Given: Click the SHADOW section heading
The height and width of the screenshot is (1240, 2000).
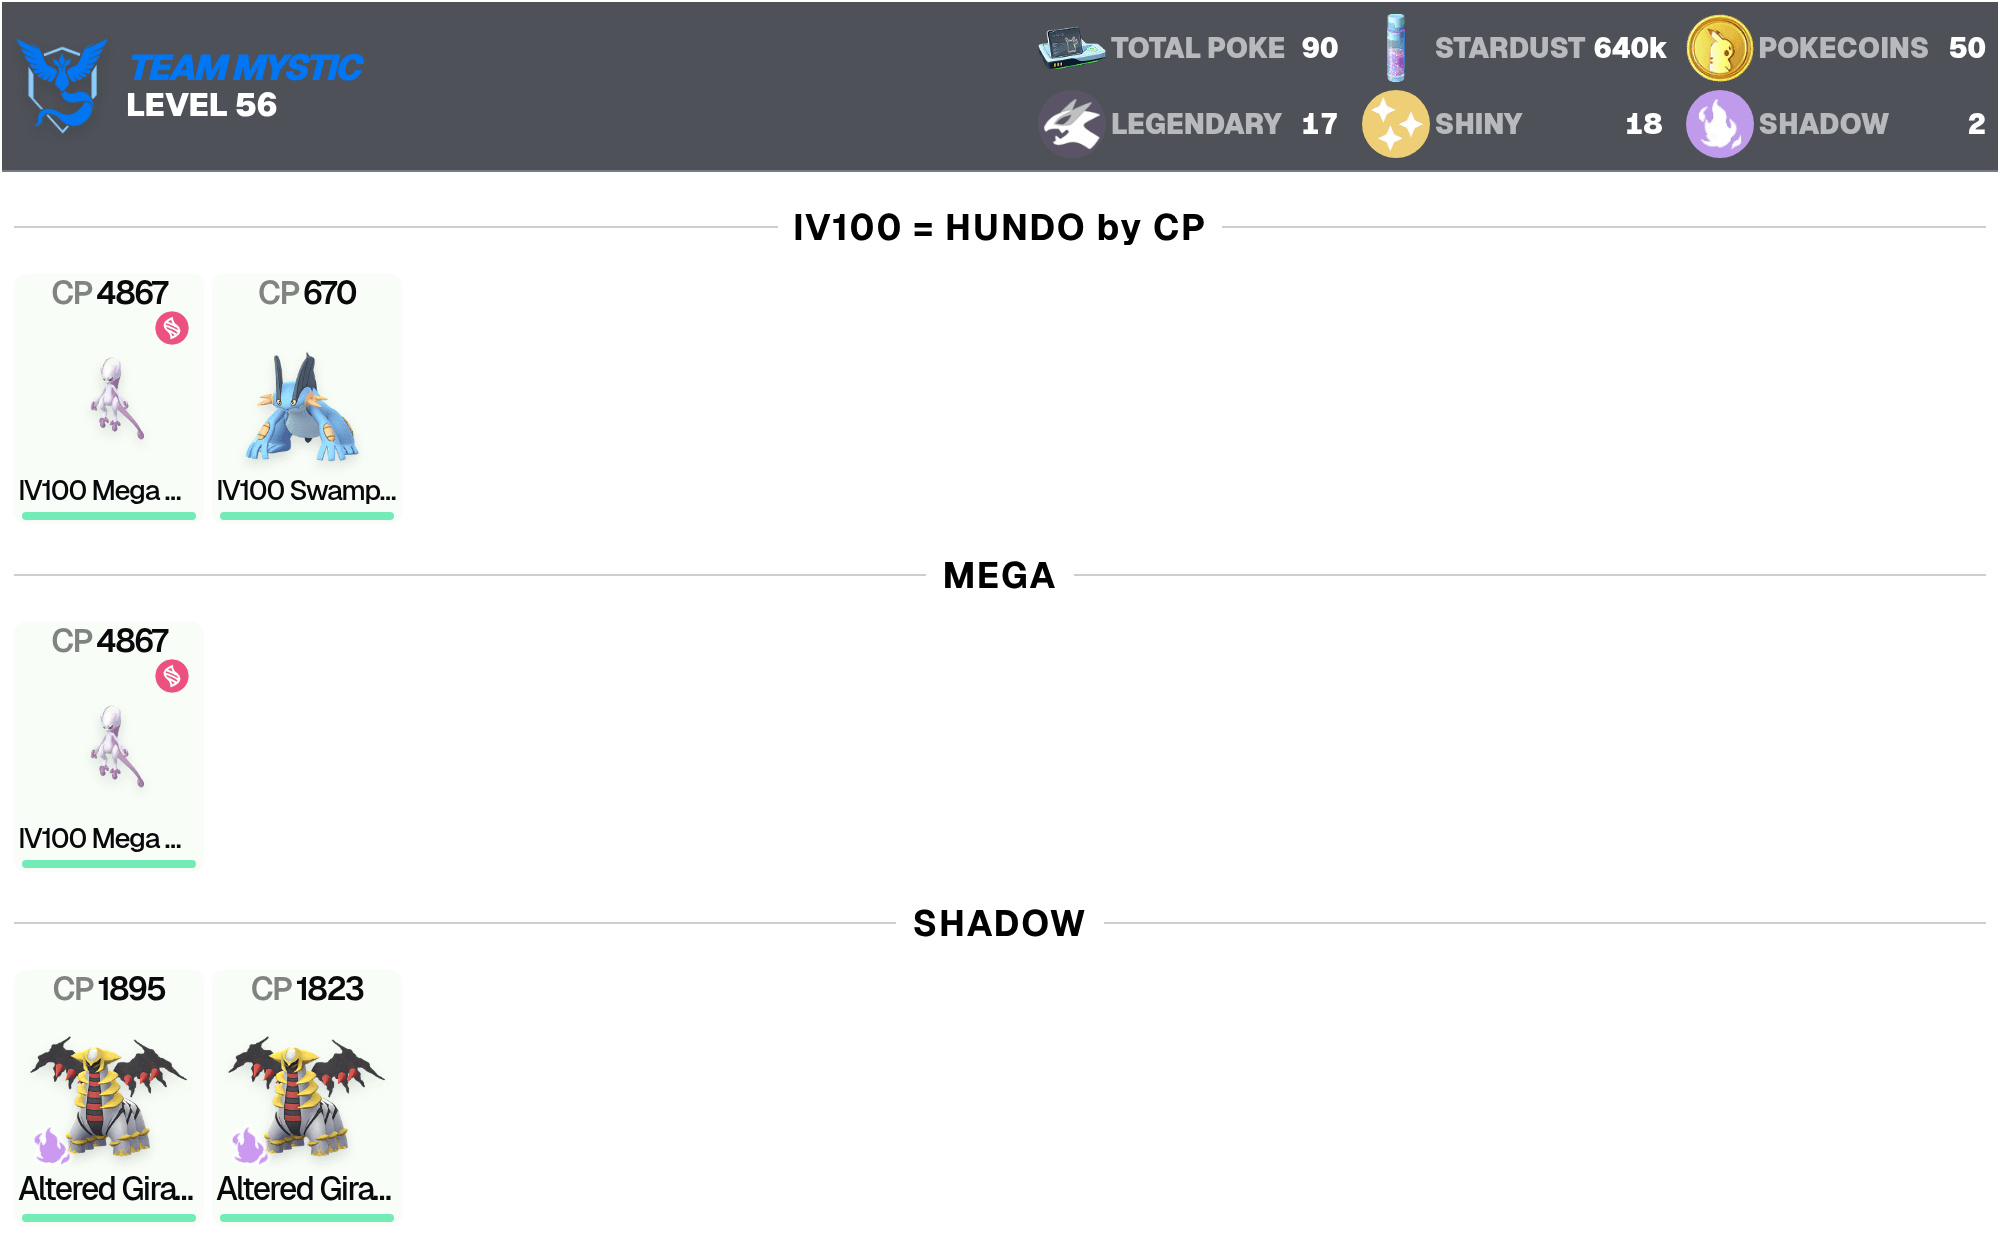Looking at the screenshot, I should (999, 923).
